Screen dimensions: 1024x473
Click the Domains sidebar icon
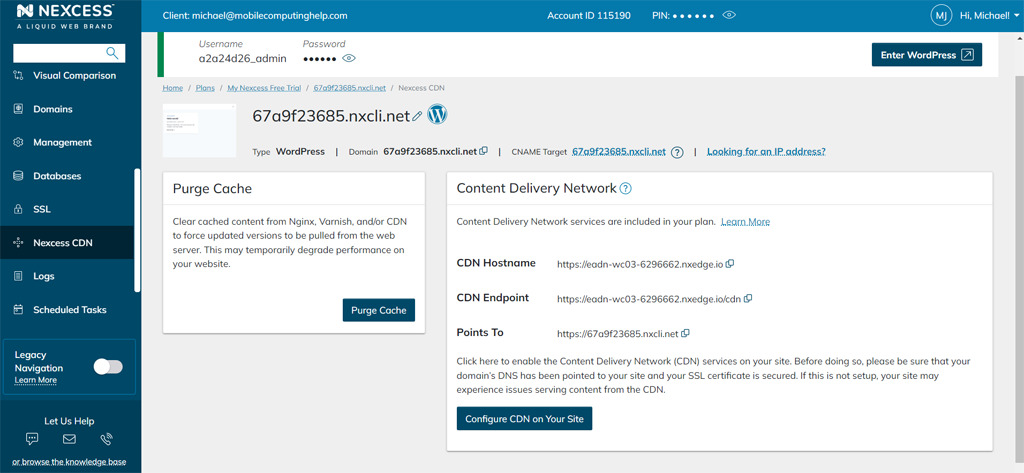(x=18, y=109)
